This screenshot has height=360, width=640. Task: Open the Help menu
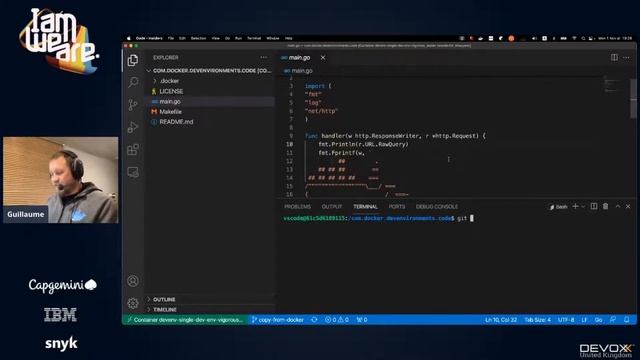pos(289,38)
